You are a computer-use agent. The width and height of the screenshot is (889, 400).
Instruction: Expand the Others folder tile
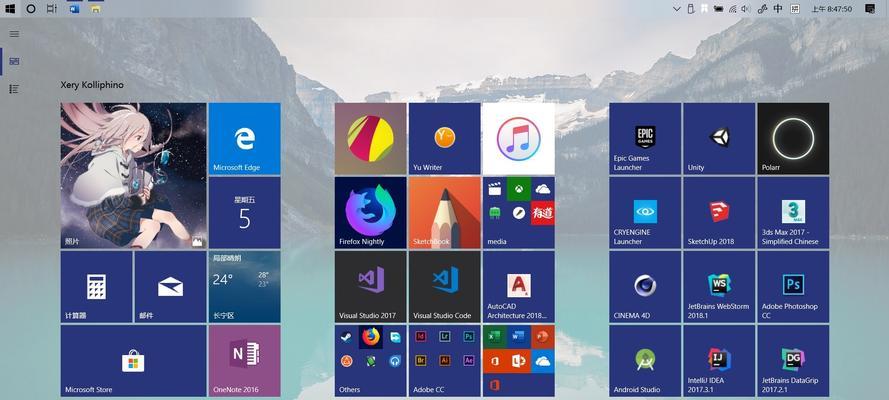click(x=370, y=361)
